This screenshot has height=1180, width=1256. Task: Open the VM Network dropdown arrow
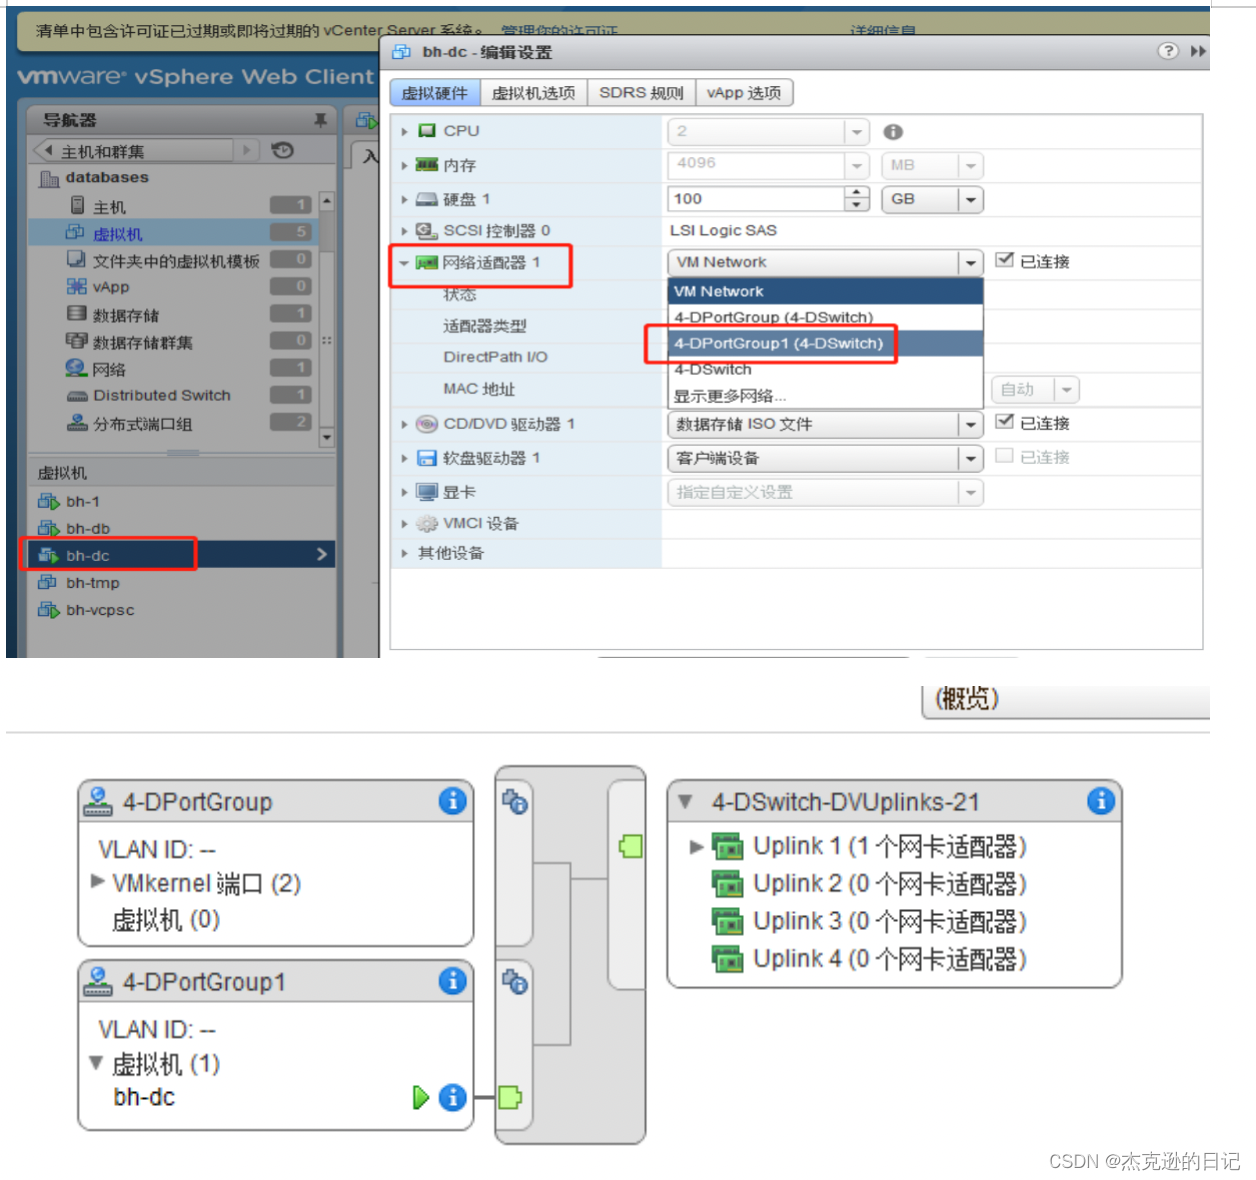click(x=970, y=262)
